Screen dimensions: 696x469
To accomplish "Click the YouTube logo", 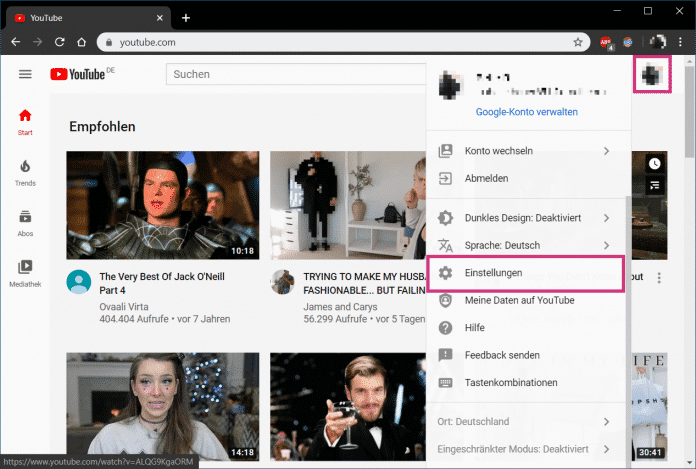I will pos(78,74).
